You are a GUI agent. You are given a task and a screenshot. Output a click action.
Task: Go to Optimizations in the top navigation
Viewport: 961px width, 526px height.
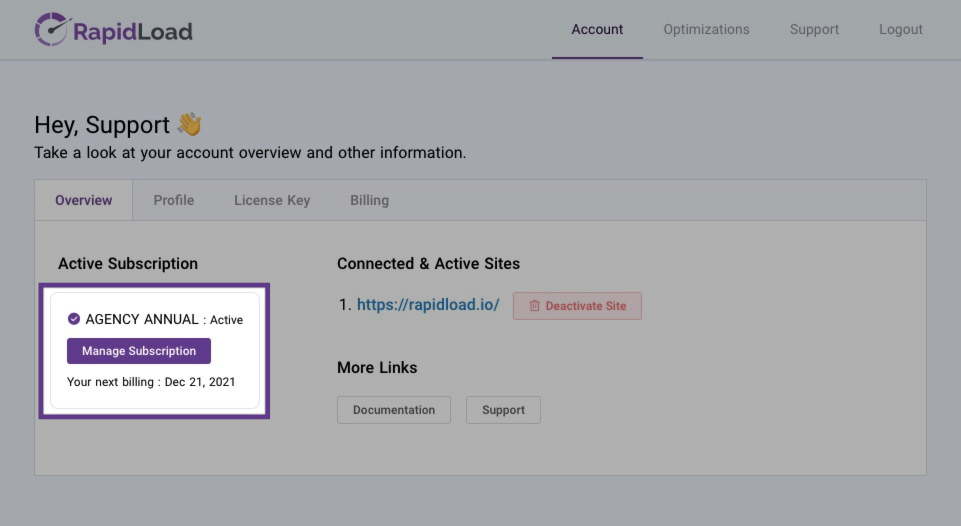tap(706, 30)
